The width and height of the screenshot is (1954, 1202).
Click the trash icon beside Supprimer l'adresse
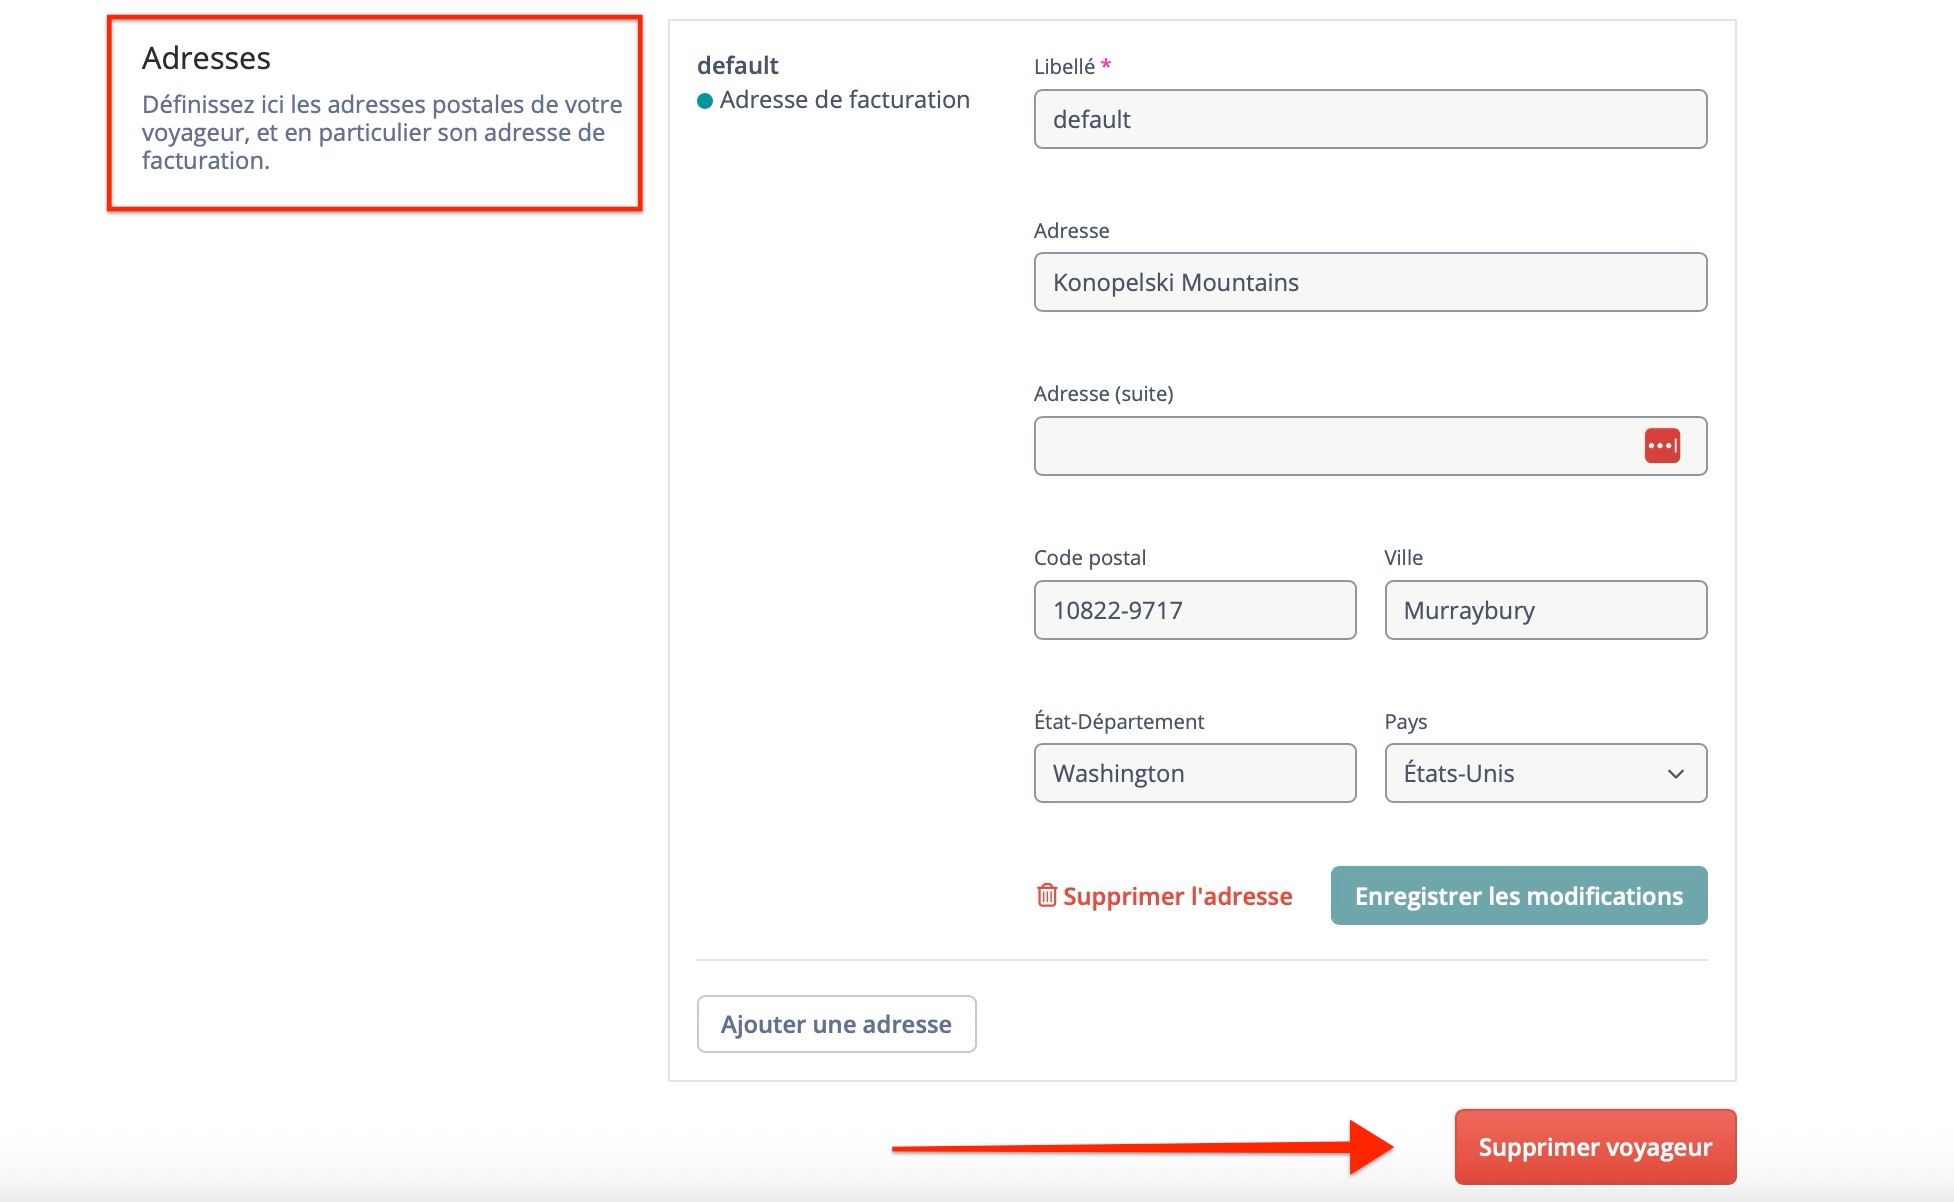(x=1046, y=895)
